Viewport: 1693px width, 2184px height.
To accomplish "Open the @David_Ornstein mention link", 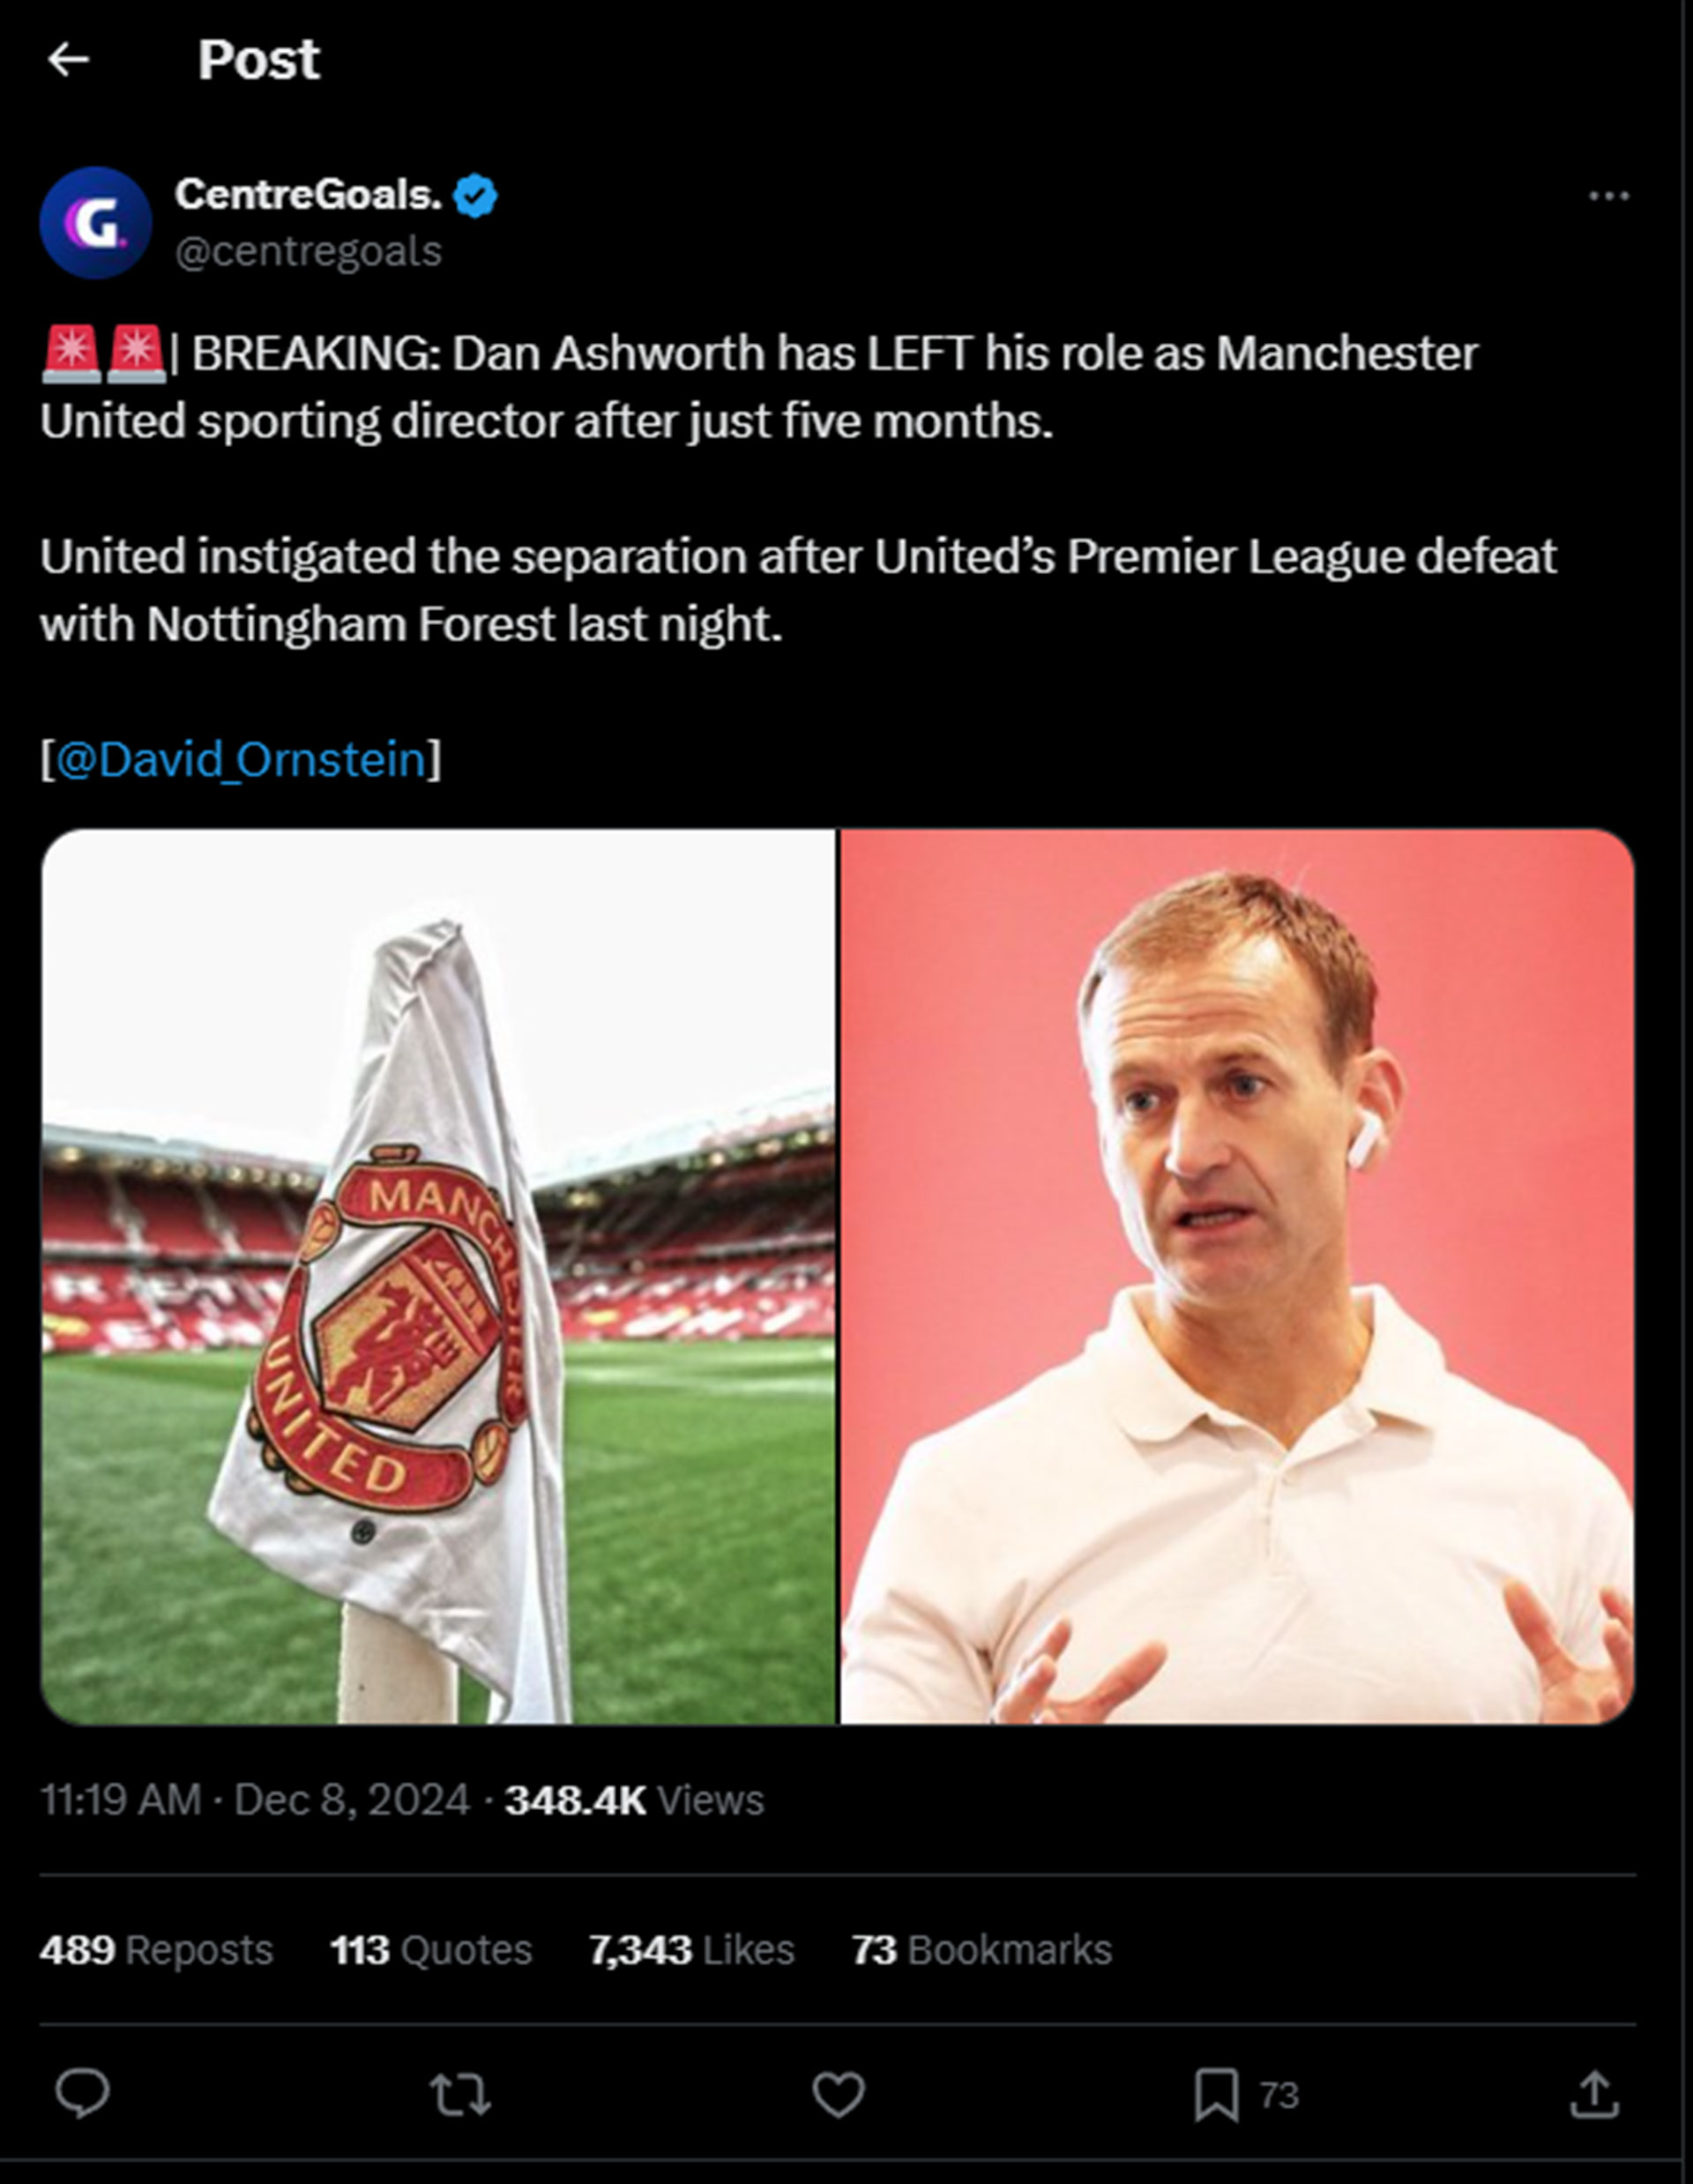I will click(x=241, y=759).
